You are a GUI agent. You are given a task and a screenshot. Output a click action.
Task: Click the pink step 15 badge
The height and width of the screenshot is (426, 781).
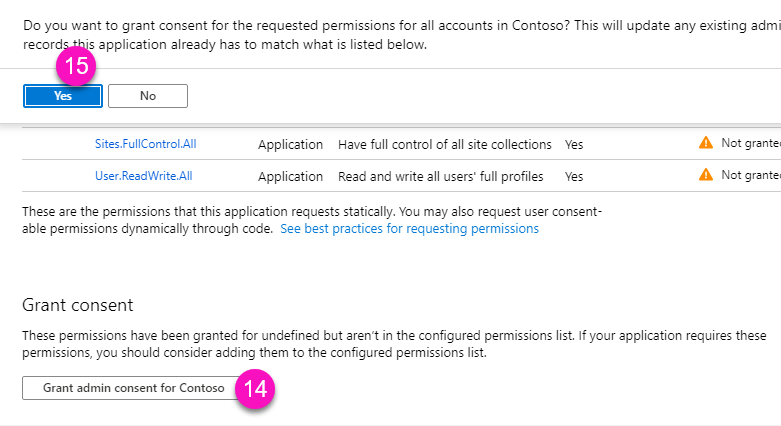pyautogui.click(x=75, y=70)
